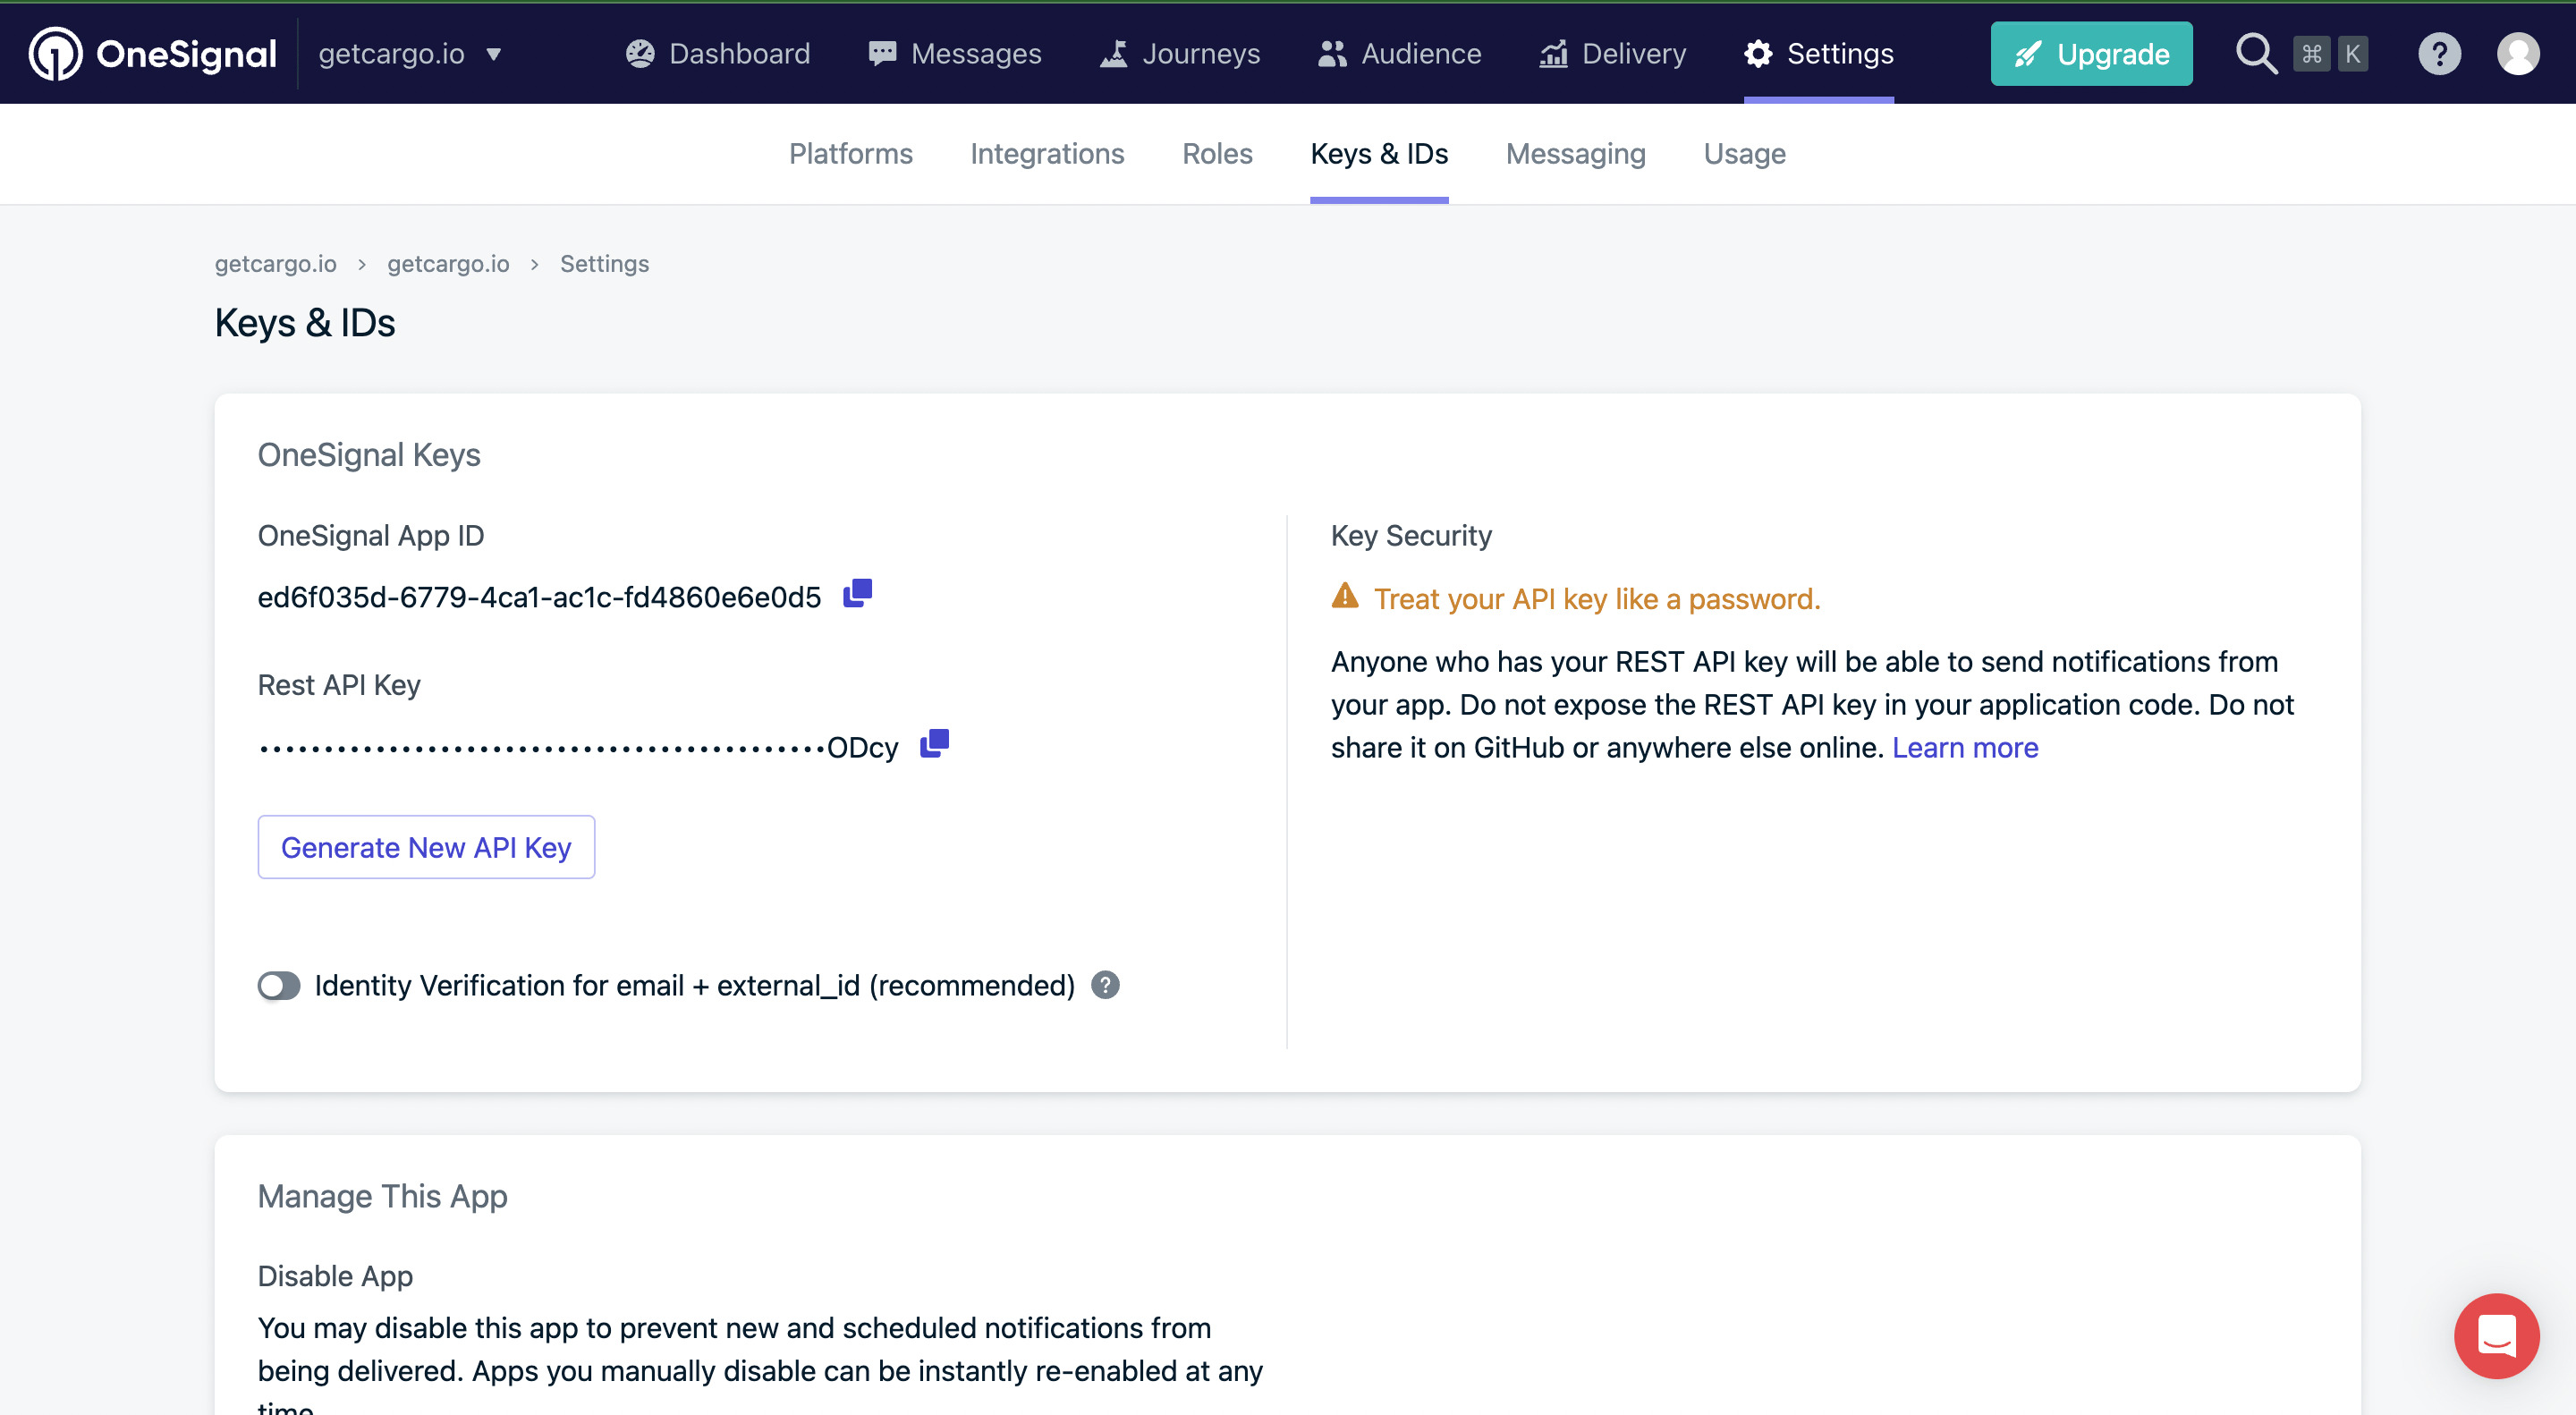Click the masked Rest API Key ending ODcy
Screen dimensions: 2576x1415
tap(578, 747)
